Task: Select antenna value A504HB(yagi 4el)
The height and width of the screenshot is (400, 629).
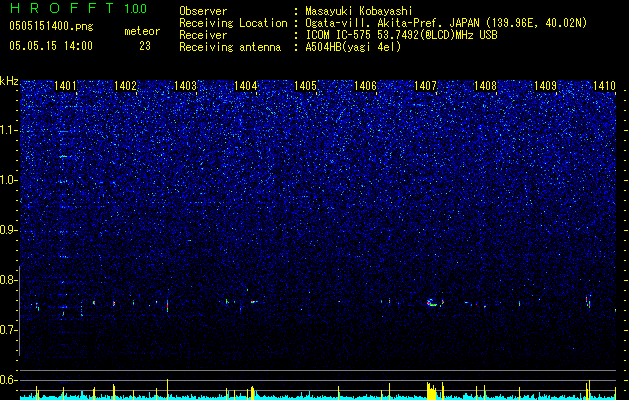Action: click(353, 47)
